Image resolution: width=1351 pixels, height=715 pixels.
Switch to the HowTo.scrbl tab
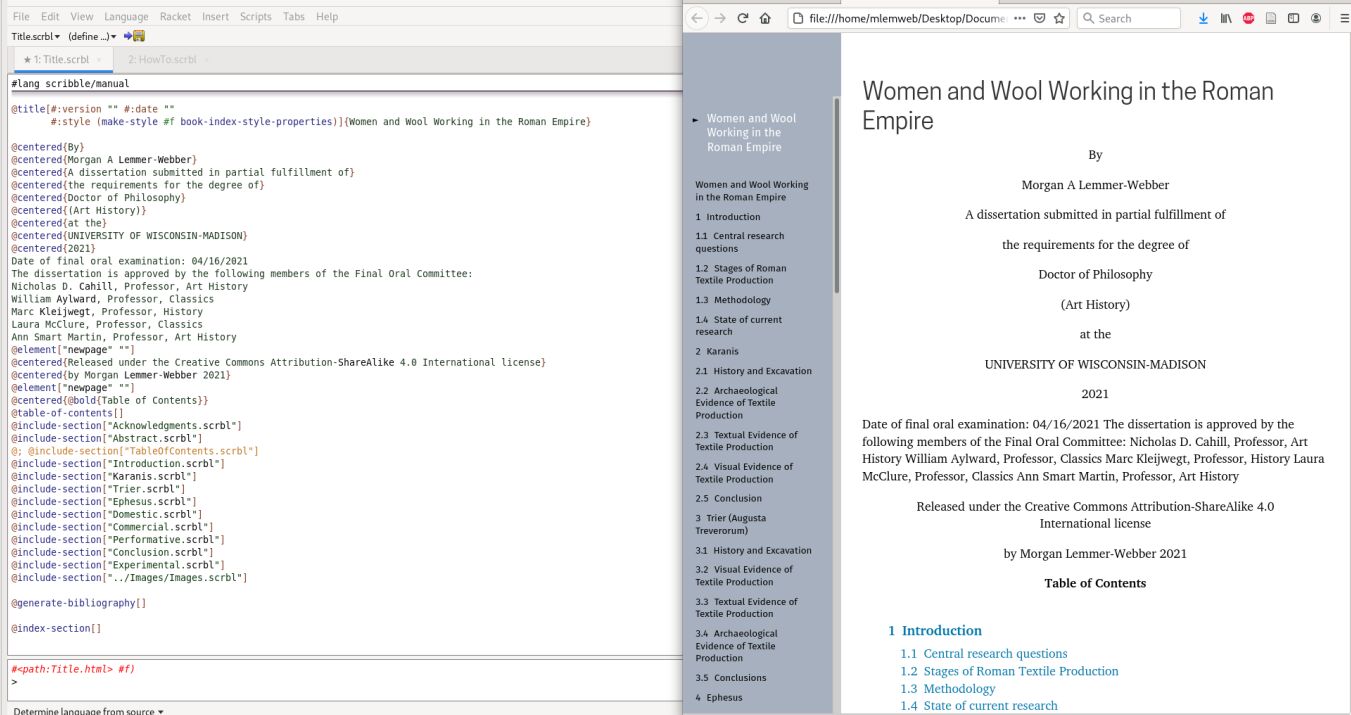(162, 60)
